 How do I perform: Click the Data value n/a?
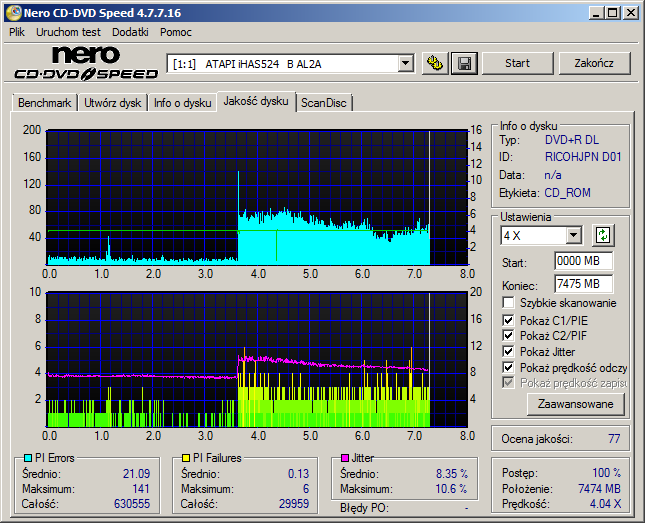pos(553,175)
